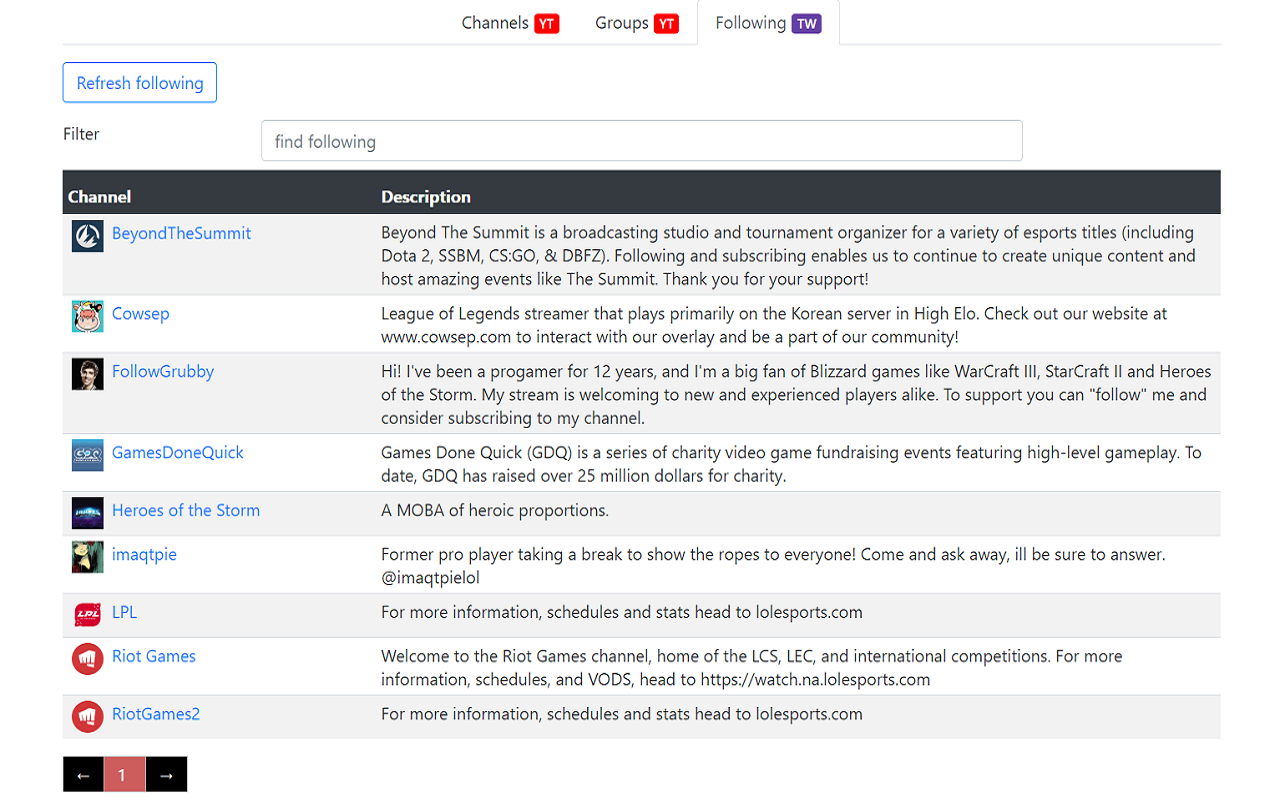
Task: Click the LPL row lolesports.com description
Action: [622, 612]
